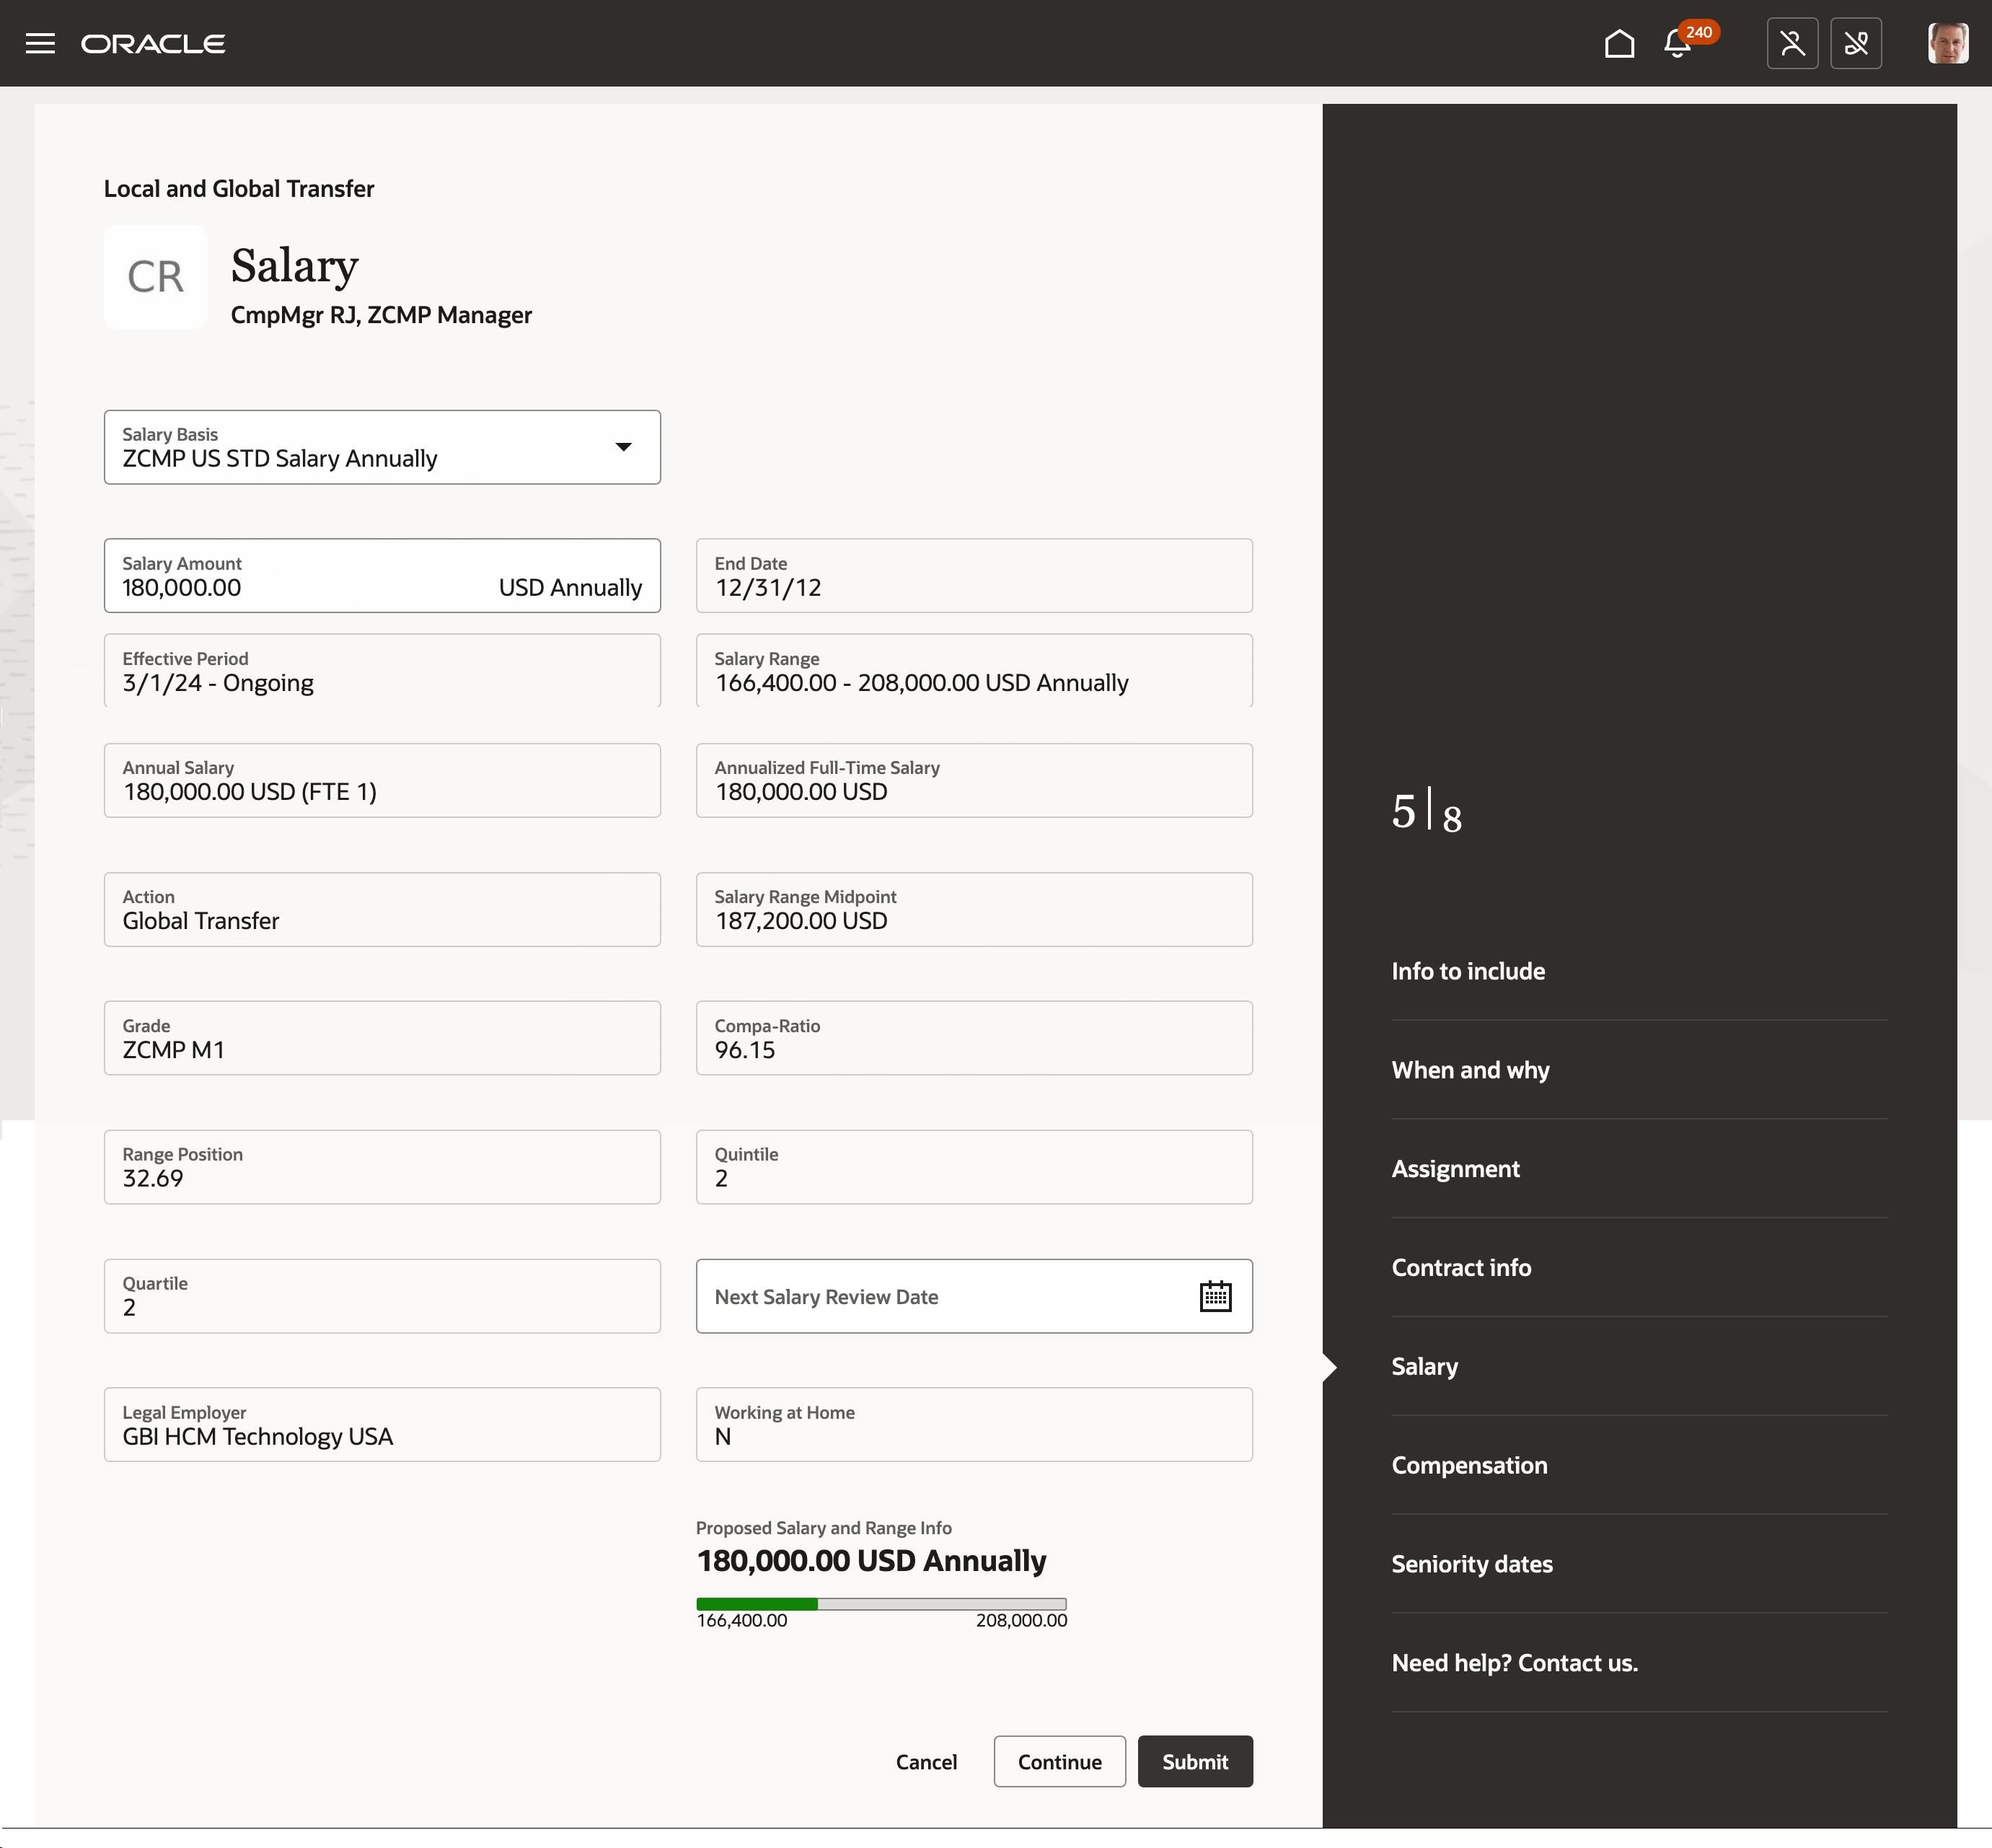Go to the Home page icon
Image resolution: width=1992 pixels, height=1848 pixels.
point(1619,44)
